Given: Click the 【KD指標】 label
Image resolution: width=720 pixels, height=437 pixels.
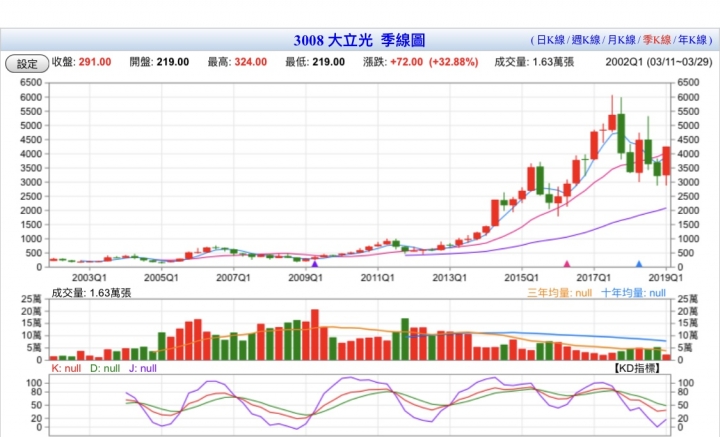Looking at the screenshot, I should pyautogui.click(x=636, y=368).
